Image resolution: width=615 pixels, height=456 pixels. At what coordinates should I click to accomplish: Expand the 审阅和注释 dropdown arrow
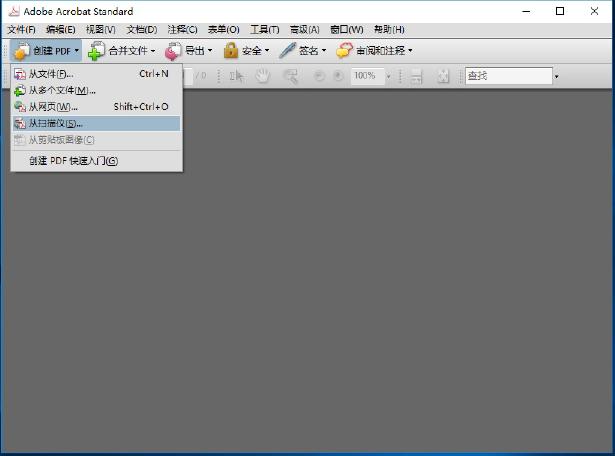coord(410,51)
